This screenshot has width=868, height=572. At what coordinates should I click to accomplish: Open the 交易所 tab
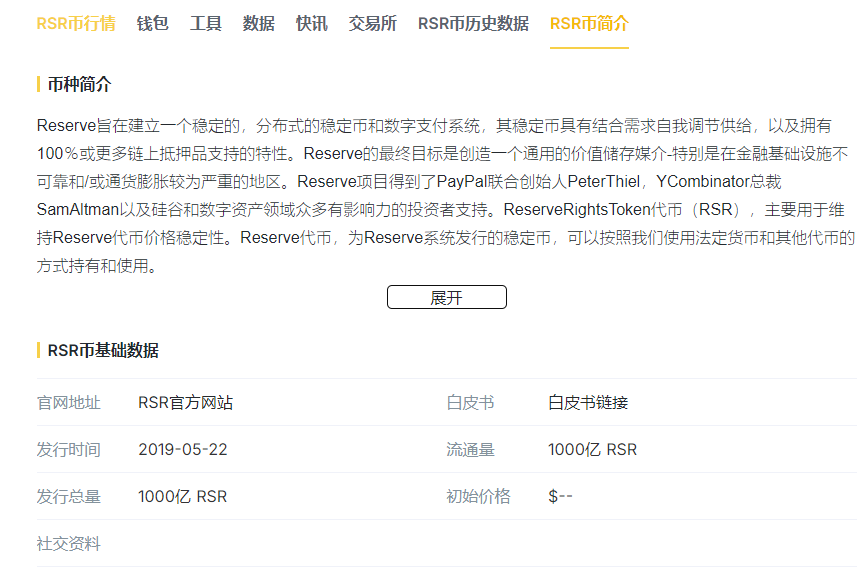(373, 24)
